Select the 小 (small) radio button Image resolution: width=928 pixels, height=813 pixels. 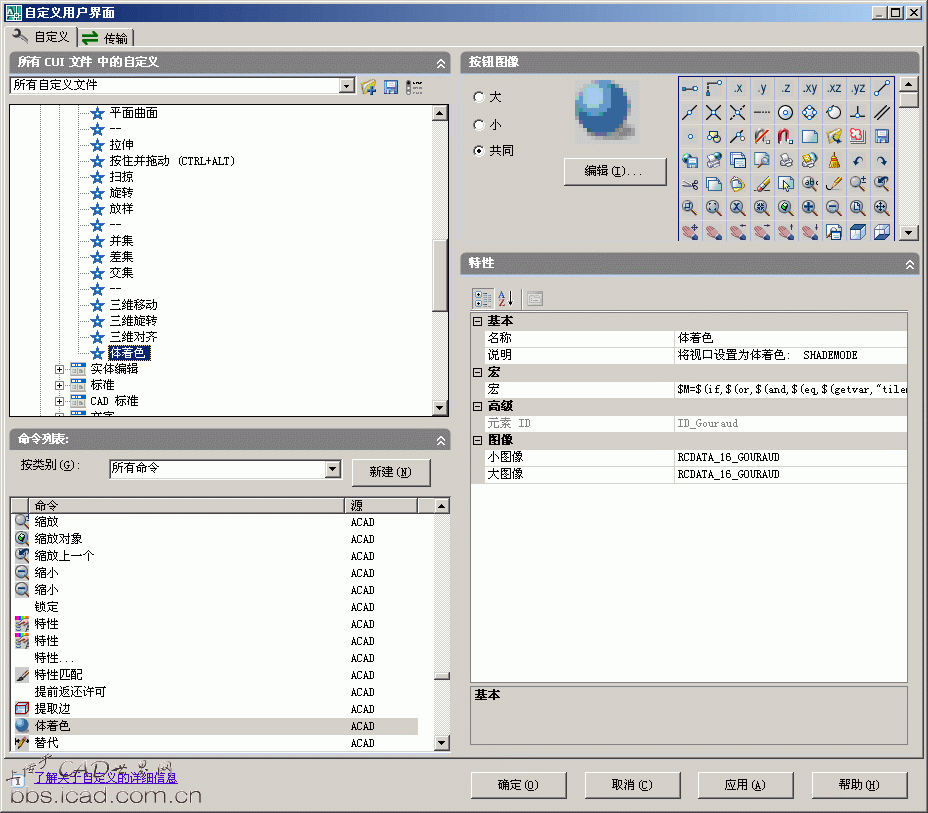click(x=480, y=125)
